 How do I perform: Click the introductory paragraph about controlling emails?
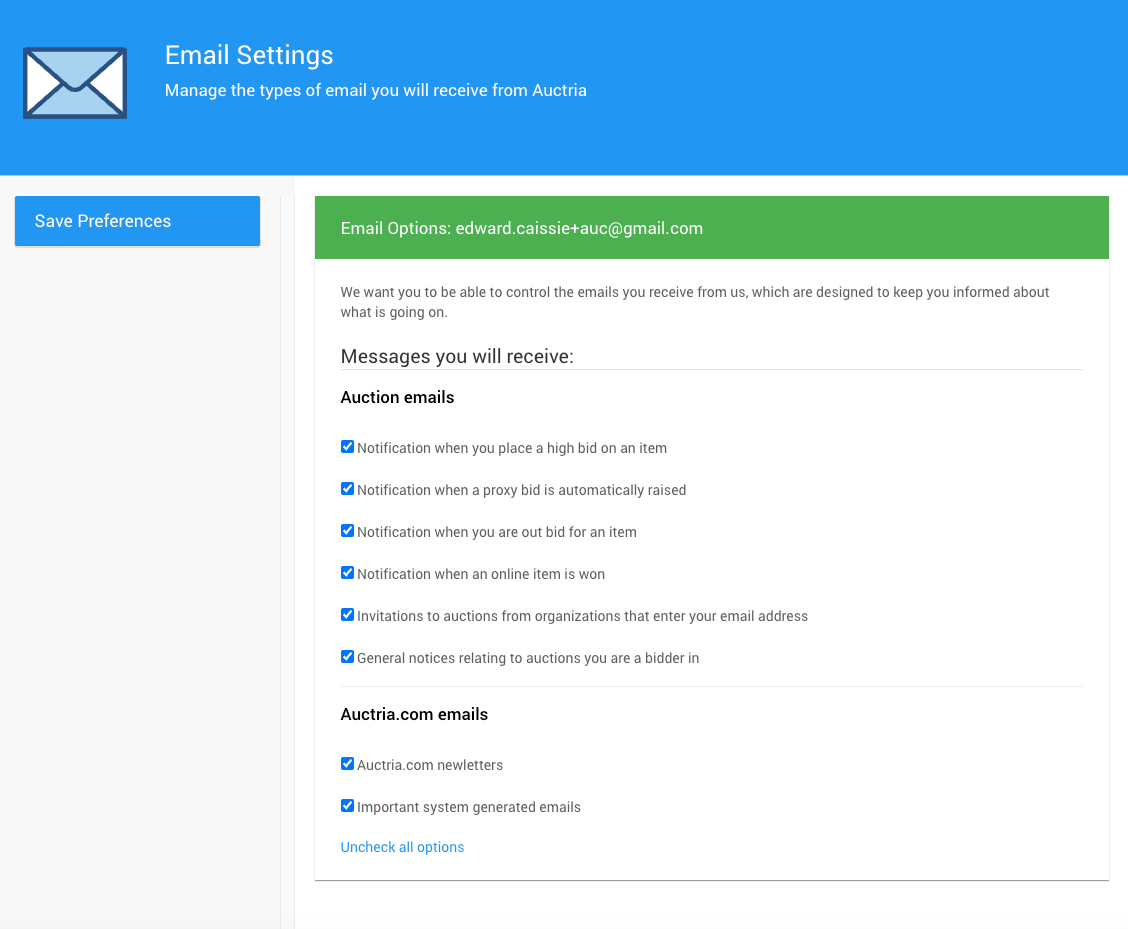[694, 302]
